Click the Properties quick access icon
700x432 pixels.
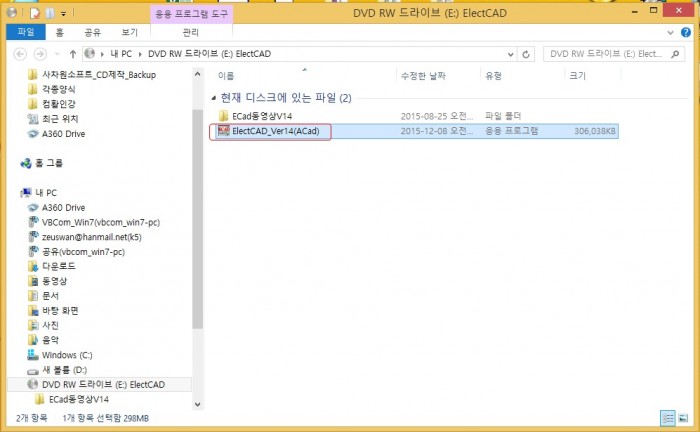pyautogui.click(x=35, y=13)
